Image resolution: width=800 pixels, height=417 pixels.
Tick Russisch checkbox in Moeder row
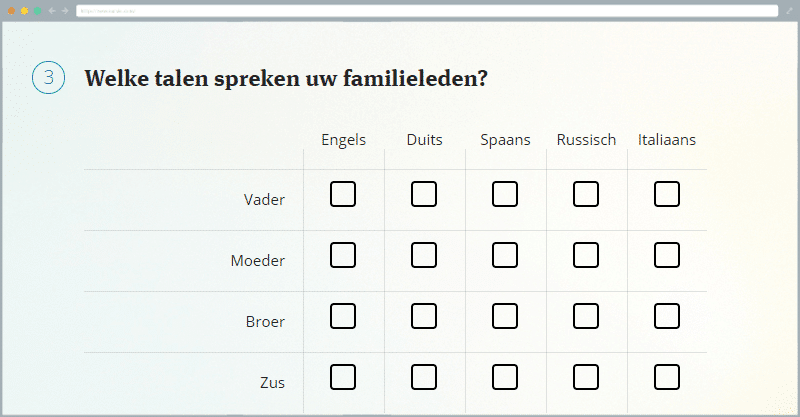(x=586, y=255)
